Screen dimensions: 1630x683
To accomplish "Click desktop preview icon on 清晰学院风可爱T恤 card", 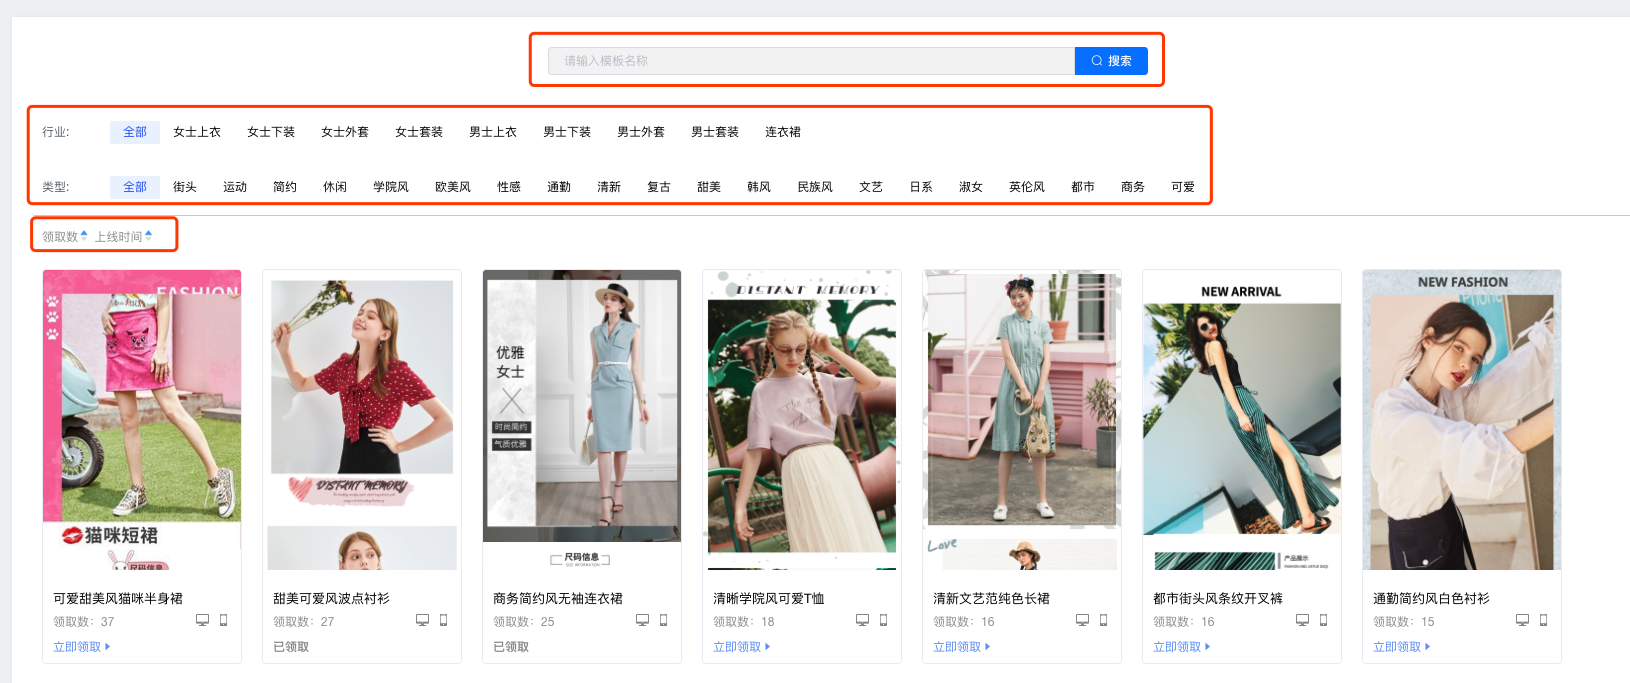I will click(x=862, y=620).
